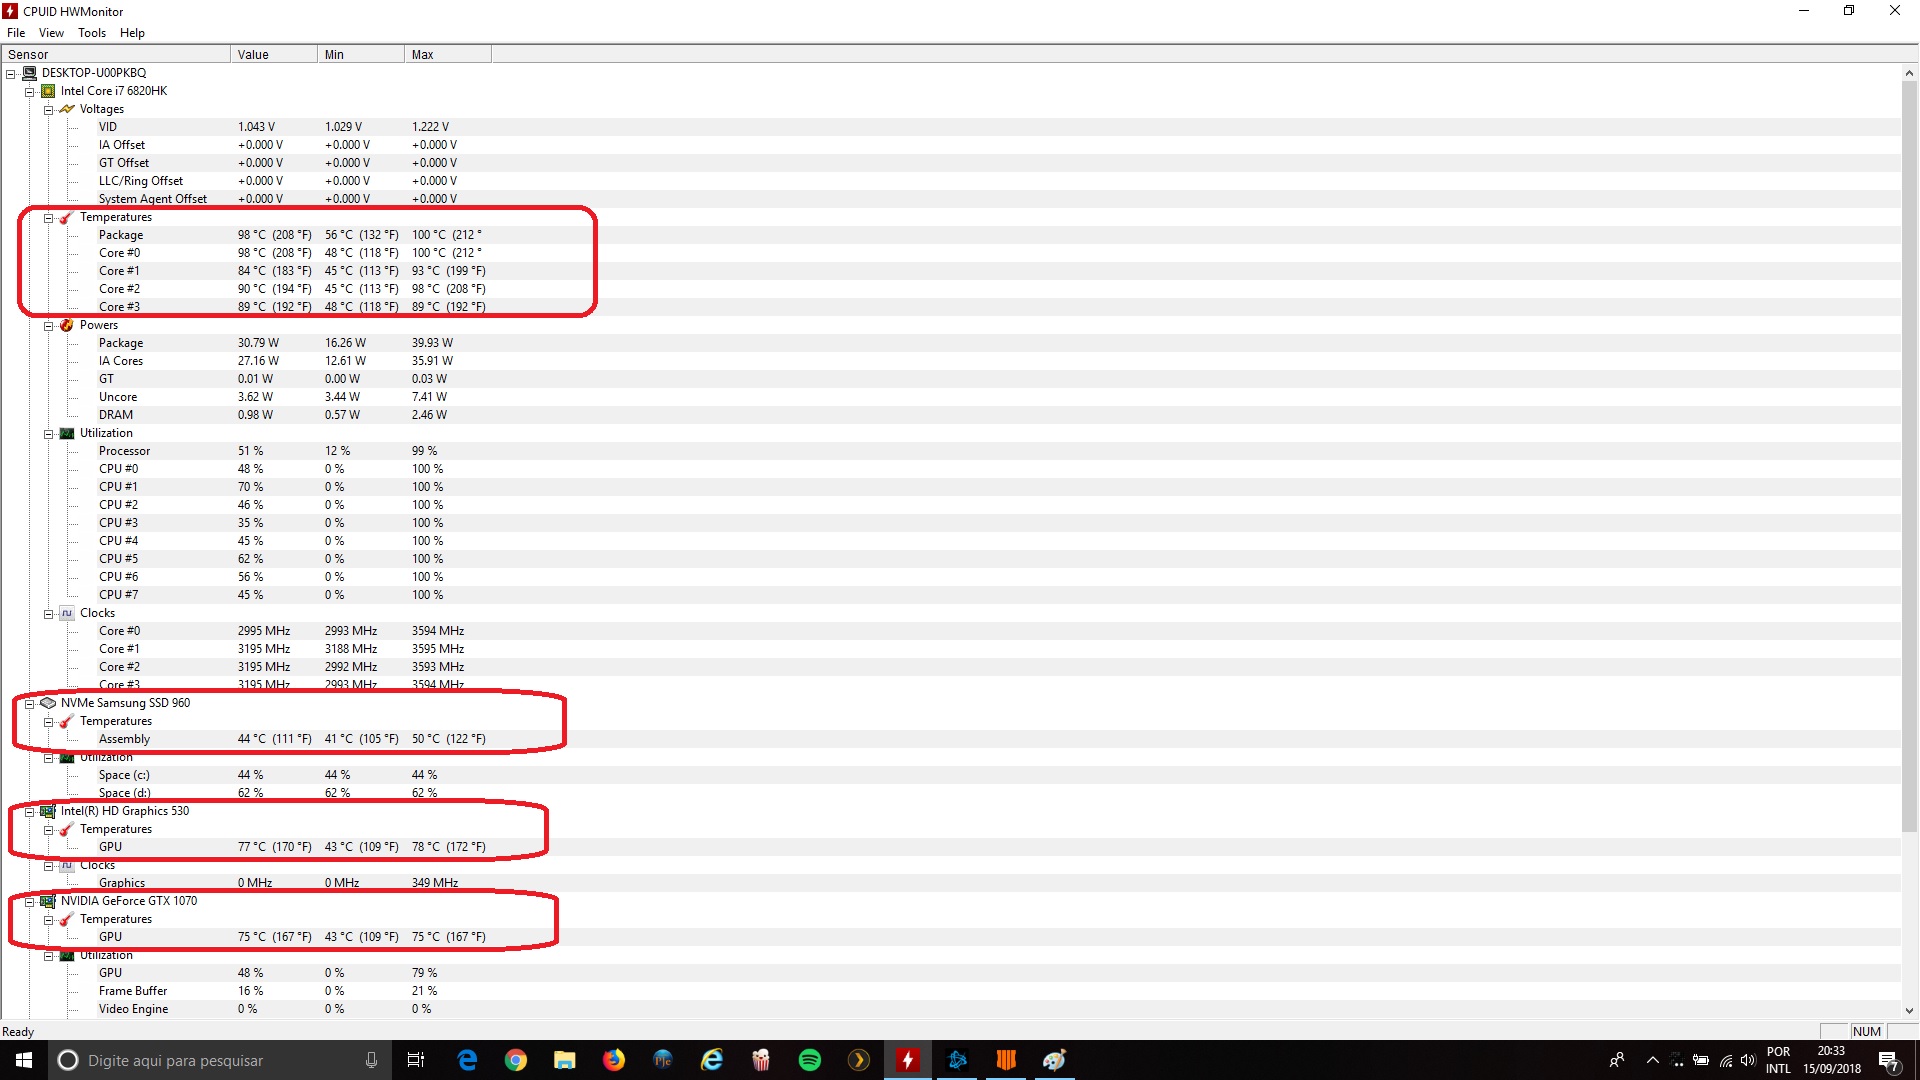
Task: Collapse the CPU Utilization tree node
Action: click(48, 434)
